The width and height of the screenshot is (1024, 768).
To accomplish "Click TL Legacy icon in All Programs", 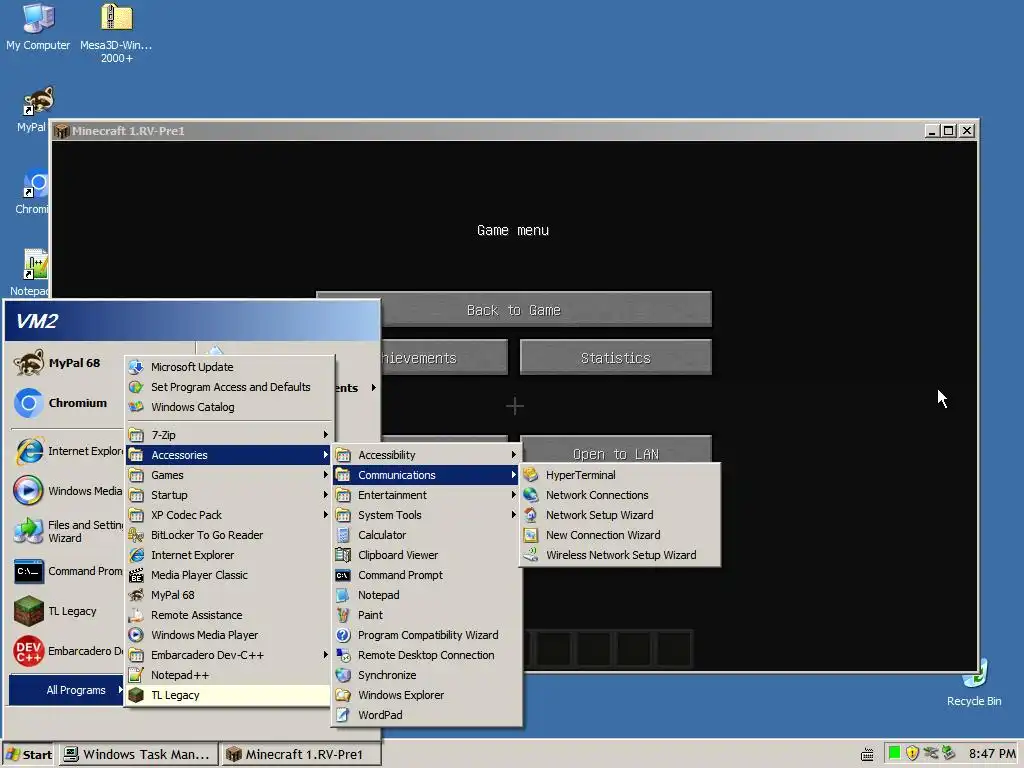I will click(136, 695).
